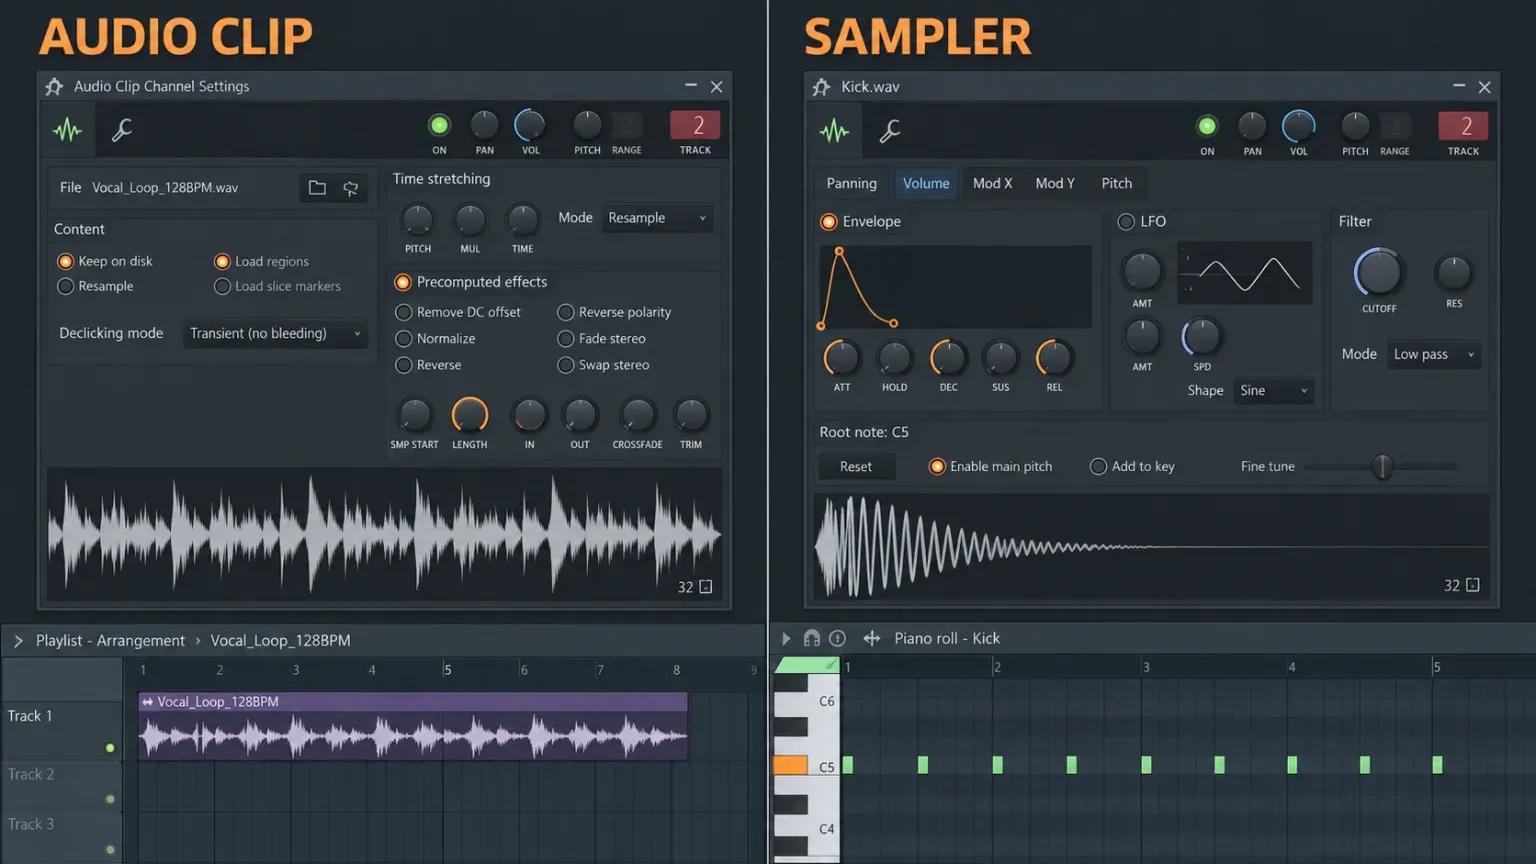Image resolution: width=1536 pixels, height=864 pixels.
Task: Switch to the Pitch tab
Action: click(1117, 183)
